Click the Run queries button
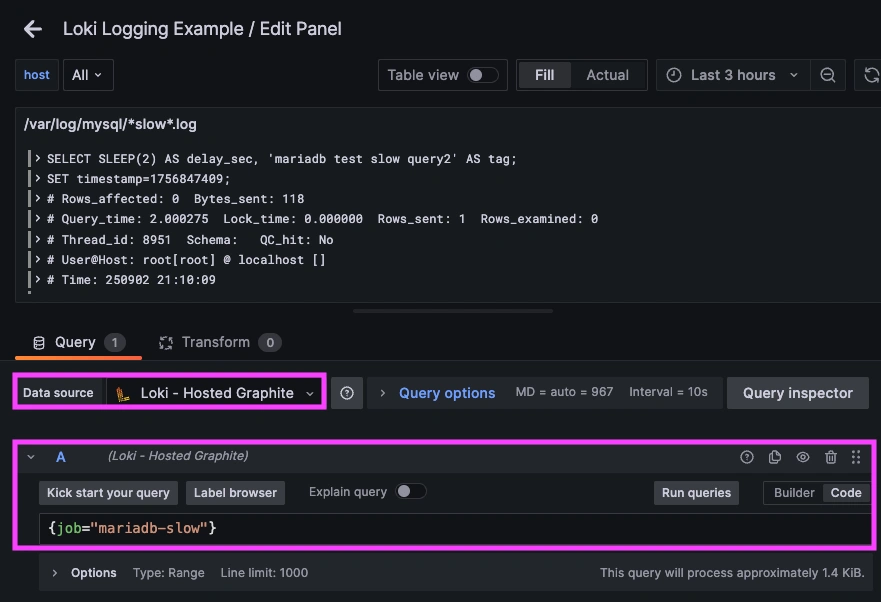The image size is (881, 602). pos(696,493)
